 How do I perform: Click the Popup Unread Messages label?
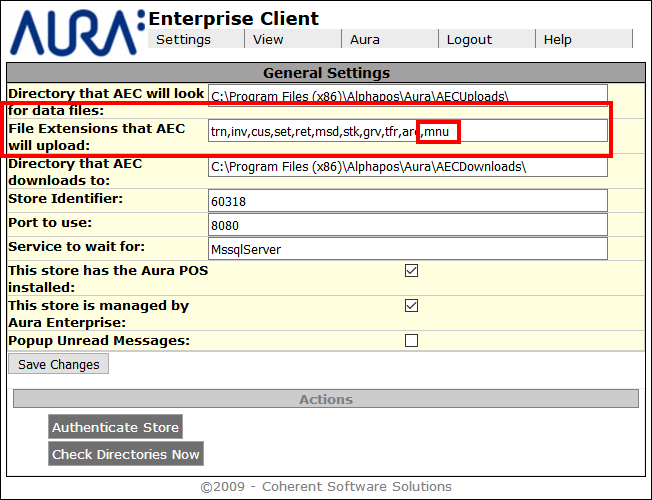point(99,341)
